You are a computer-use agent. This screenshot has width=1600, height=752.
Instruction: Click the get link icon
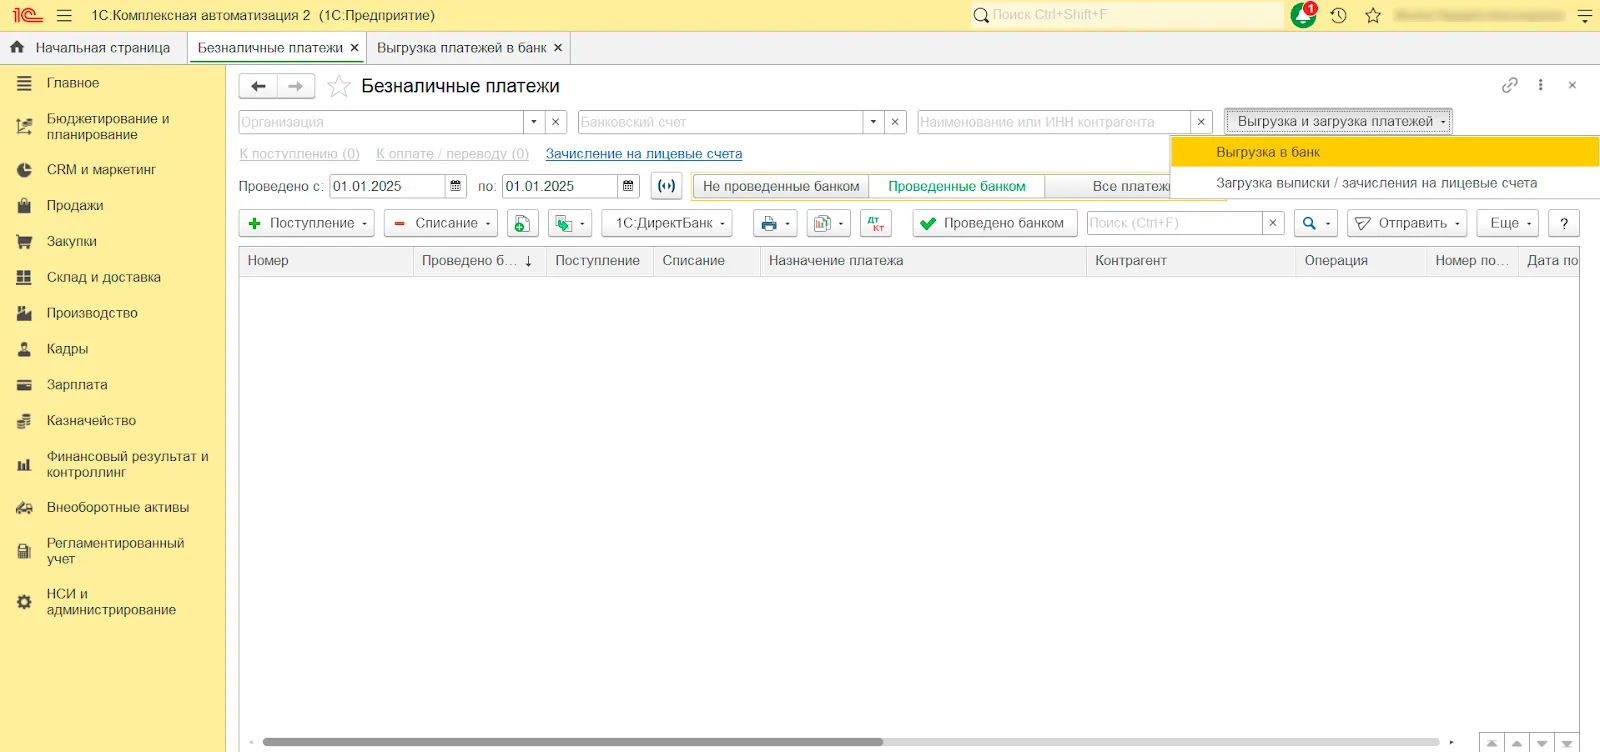[x=1509, y=85]
